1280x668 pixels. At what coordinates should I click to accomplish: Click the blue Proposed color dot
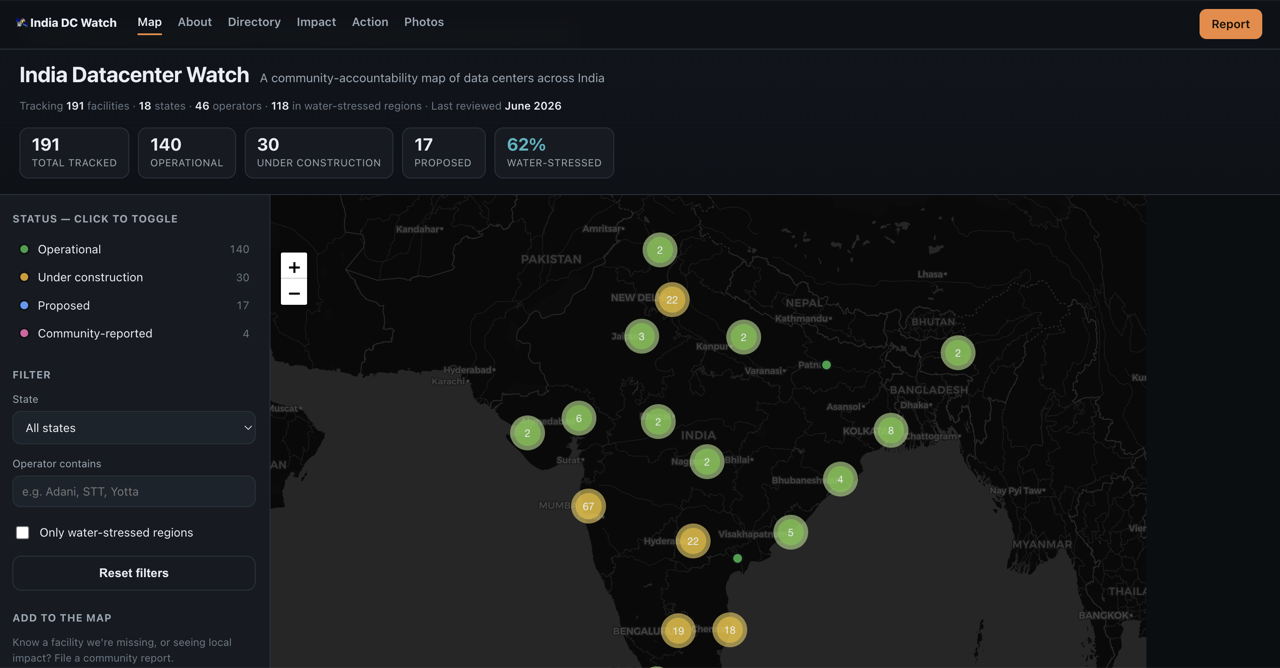click(24, 305)
